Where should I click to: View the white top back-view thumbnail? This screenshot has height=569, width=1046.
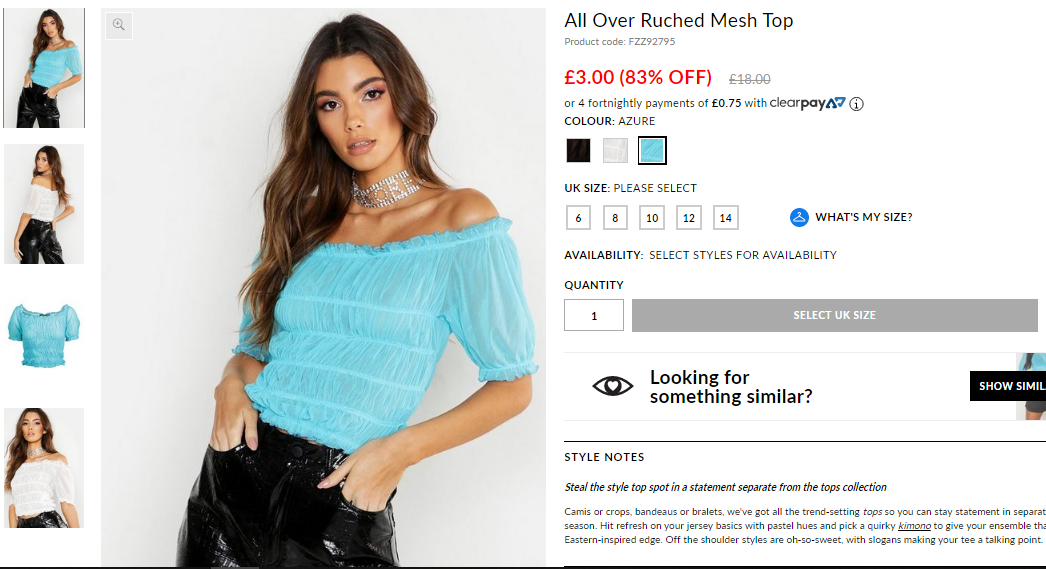click(x=44, y=203)
